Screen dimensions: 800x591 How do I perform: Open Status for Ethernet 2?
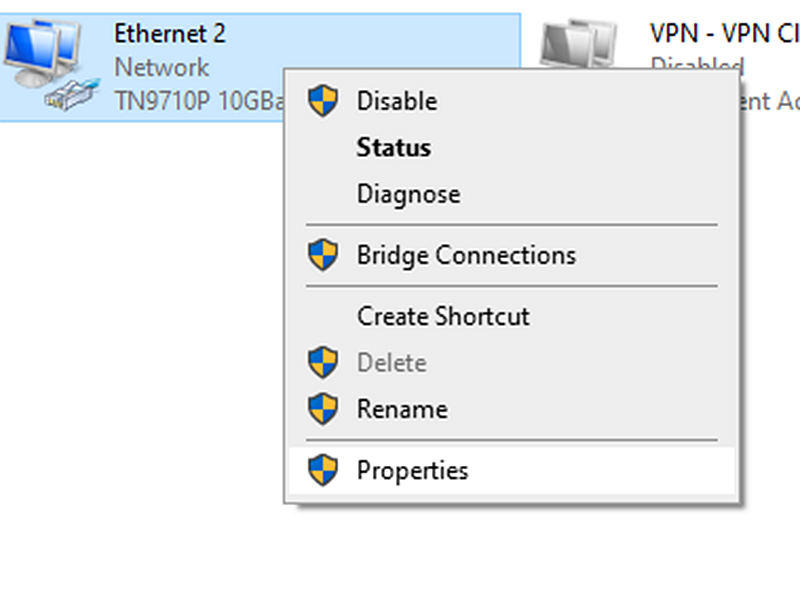[x=393, y=147]
